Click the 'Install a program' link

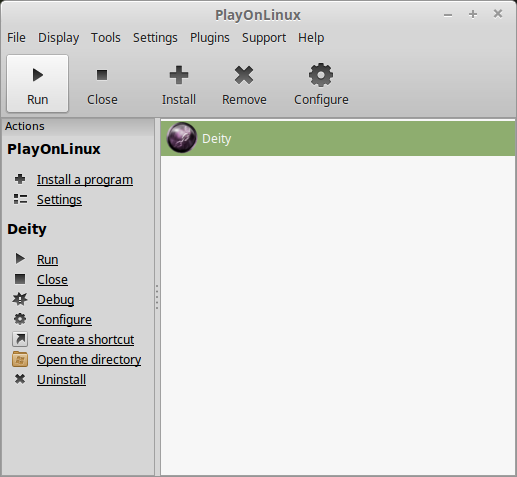click(x=85, y=180)
